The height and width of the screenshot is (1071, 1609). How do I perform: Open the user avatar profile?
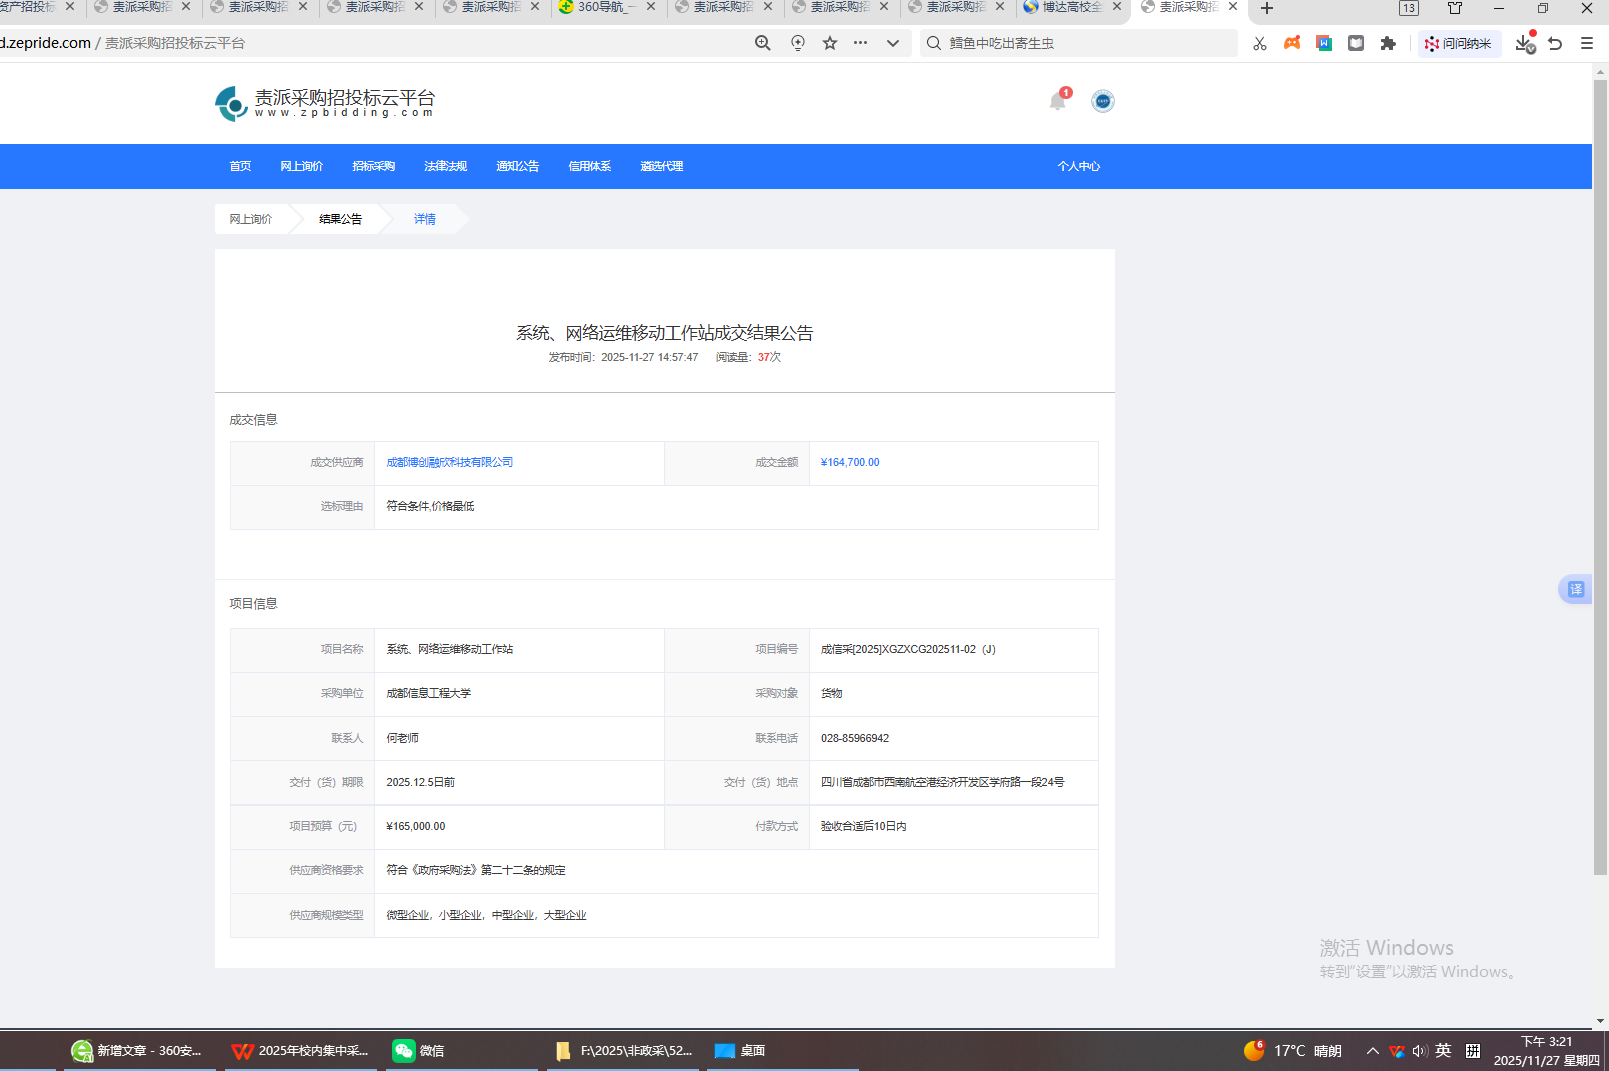[1102, 101]
